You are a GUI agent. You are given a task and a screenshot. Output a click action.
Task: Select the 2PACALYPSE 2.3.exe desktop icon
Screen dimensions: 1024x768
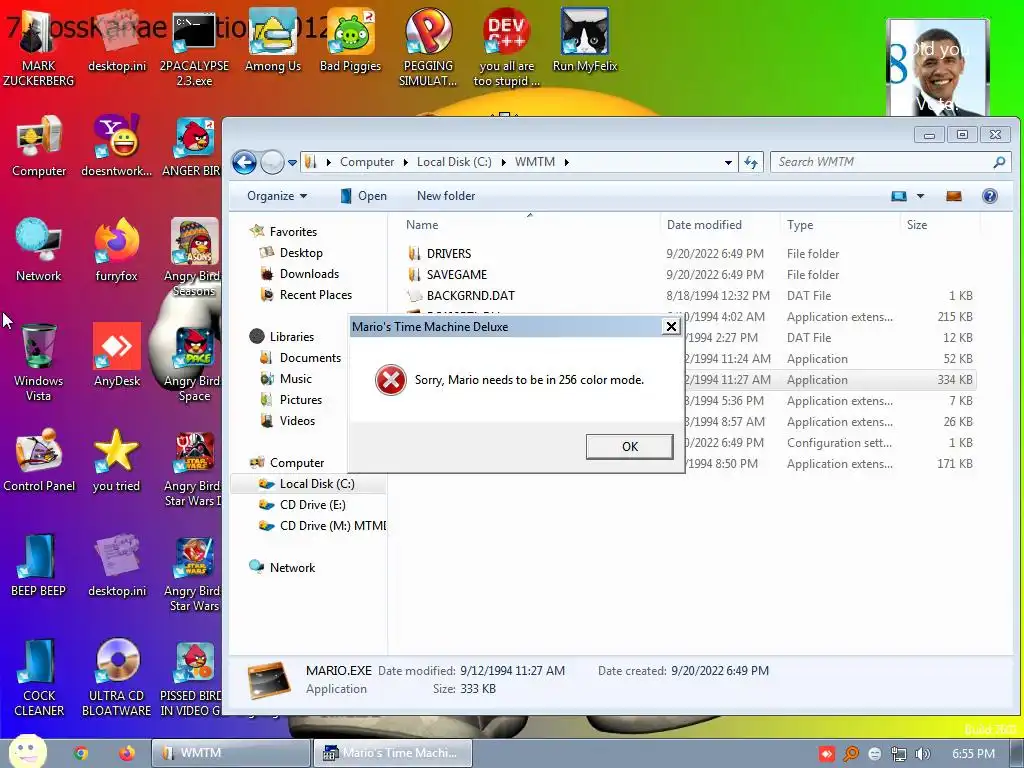pyautogui.click(x=194, y=49)
